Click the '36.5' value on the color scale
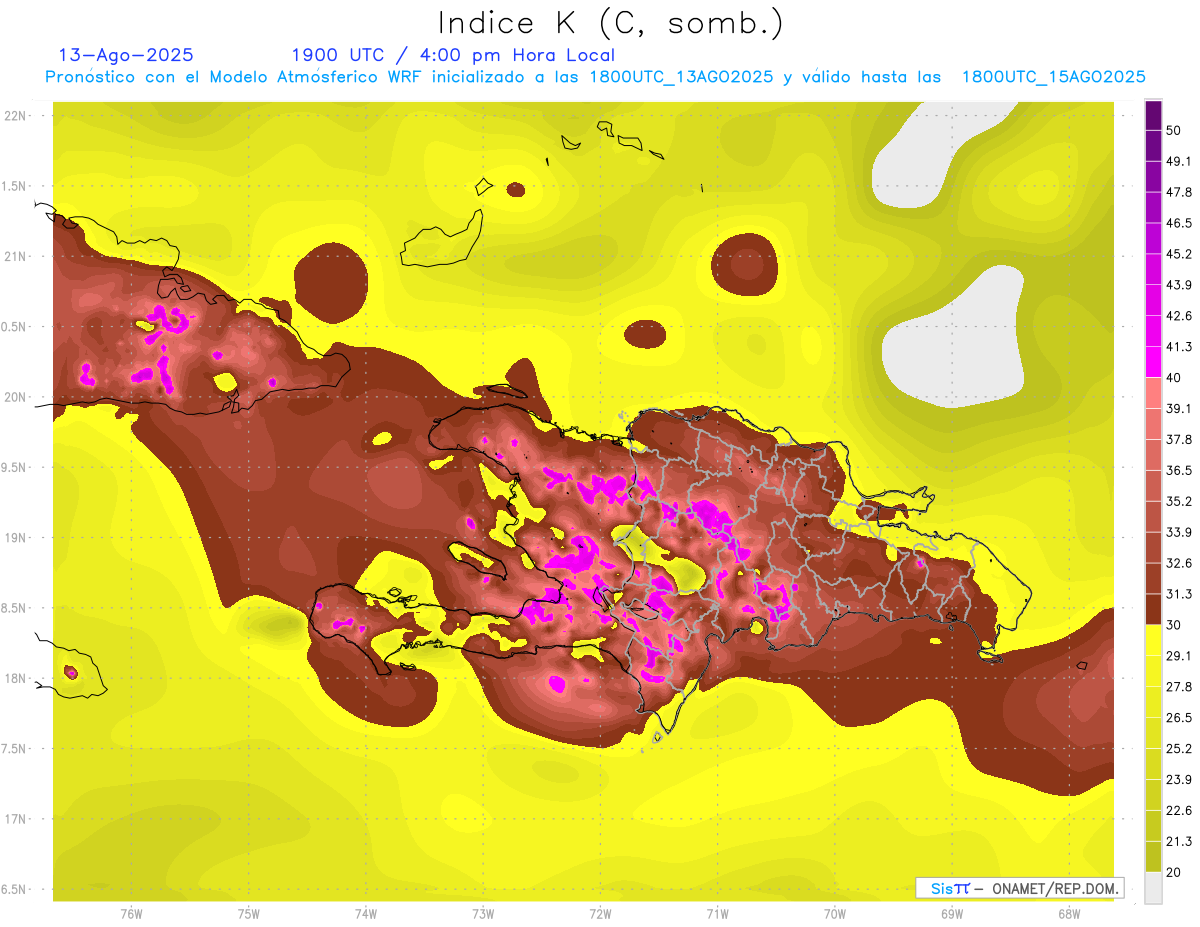Image resolution: width=1200 pixels, height=927 pixels. click(1179, 470)
